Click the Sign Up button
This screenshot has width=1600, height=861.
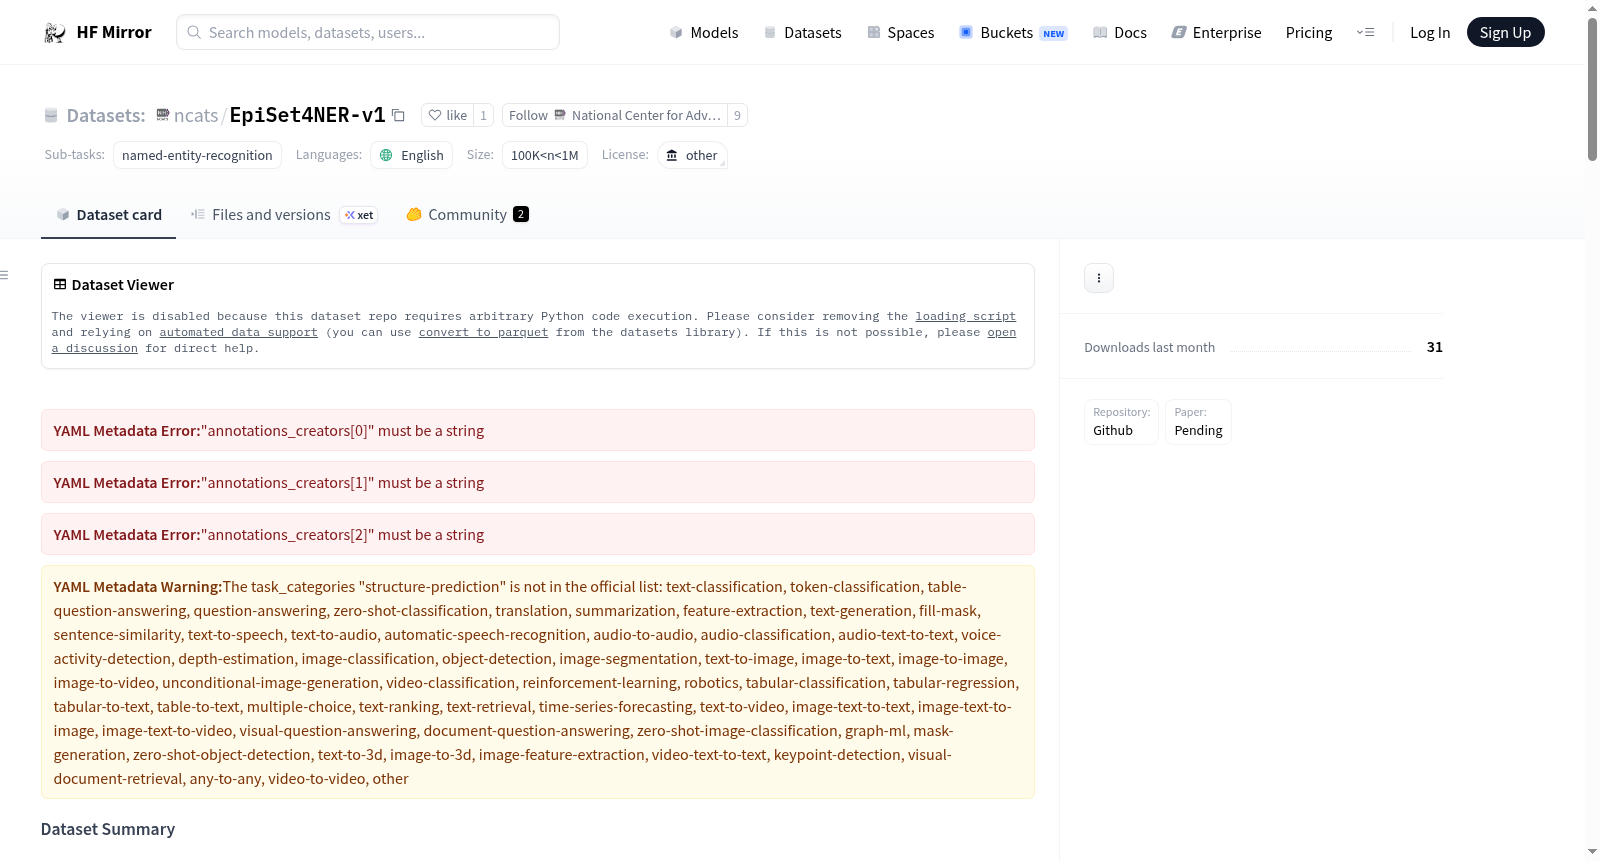click(1505, 32)
